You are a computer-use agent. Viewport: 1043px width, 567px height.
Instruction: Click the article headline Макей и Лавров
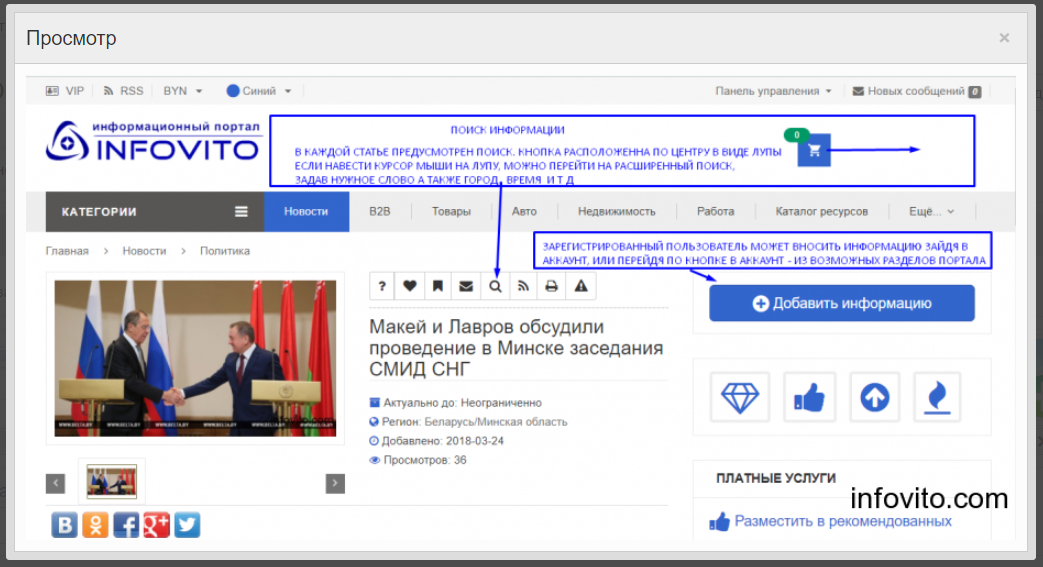(516, 347)
